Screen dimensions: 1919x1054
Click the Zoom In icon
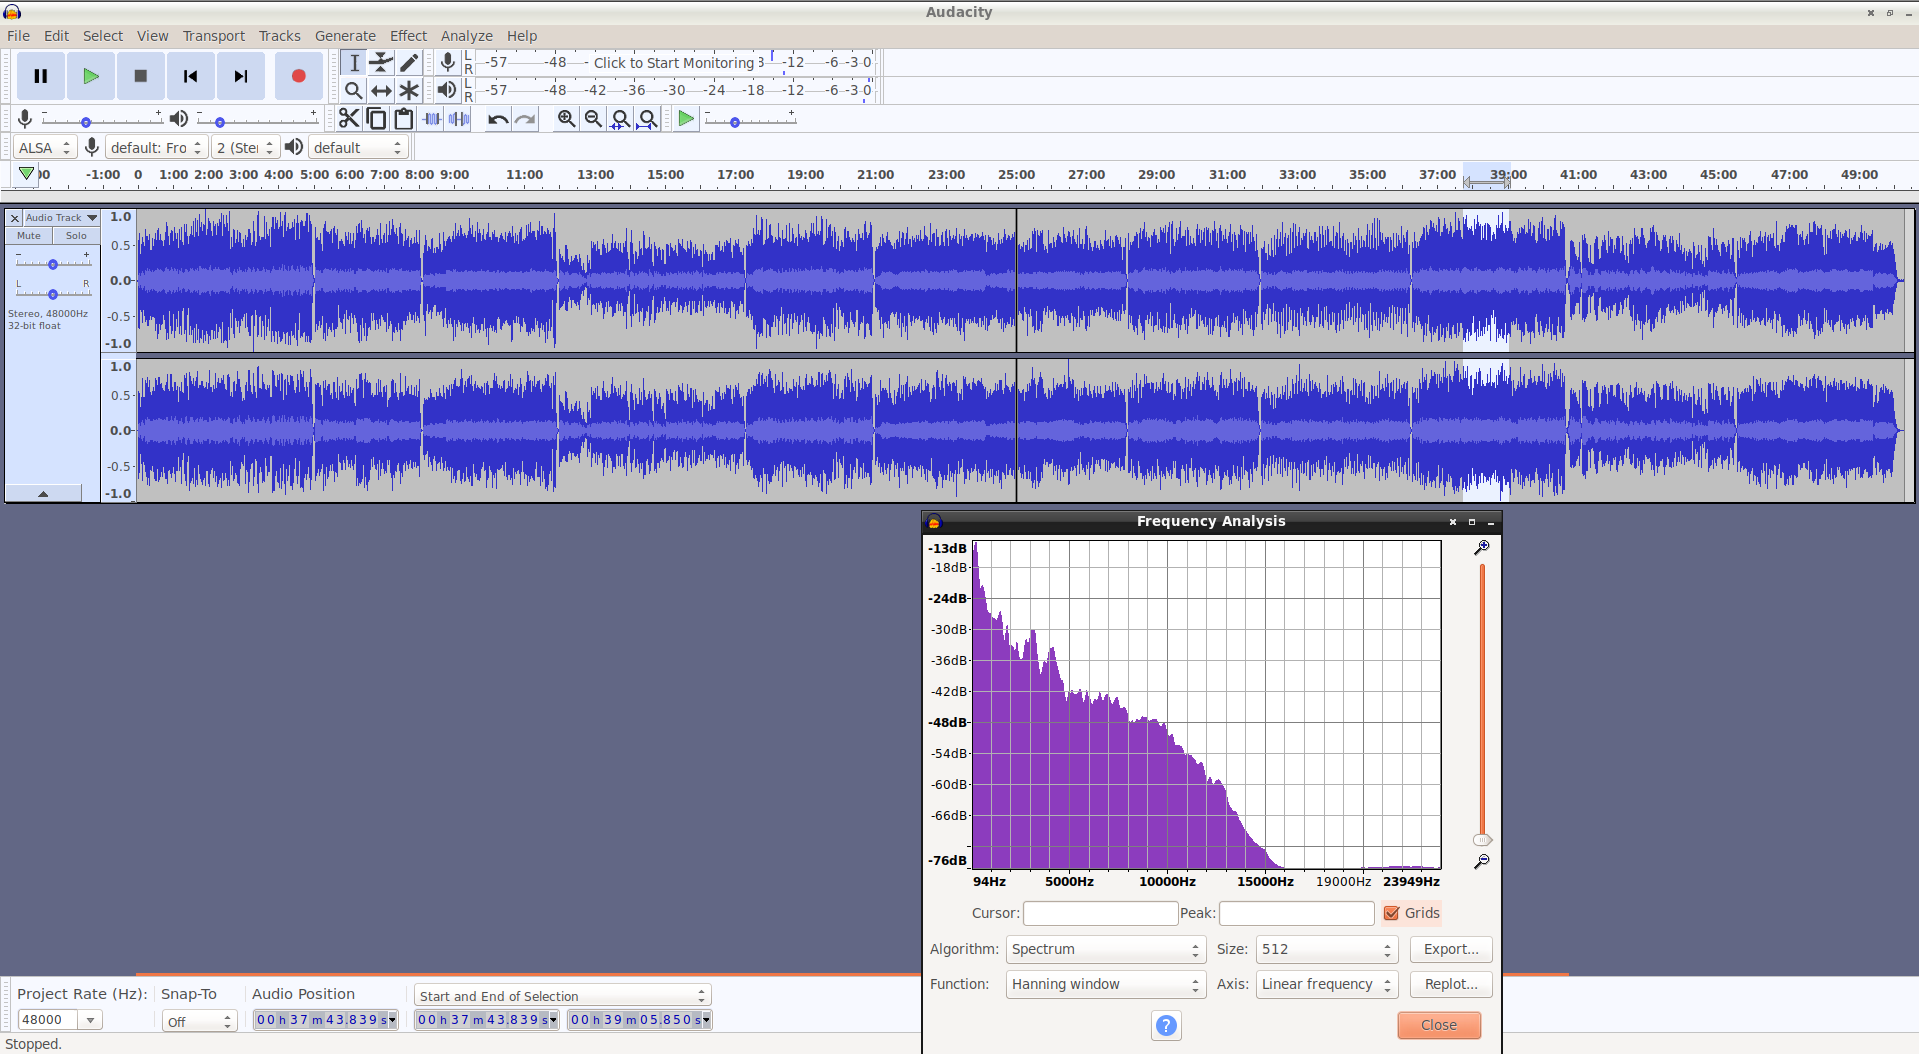tap(567, 119)
